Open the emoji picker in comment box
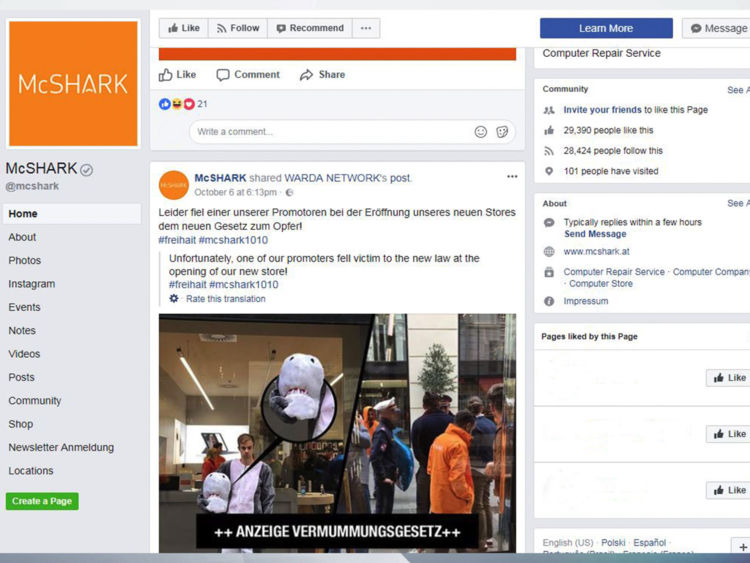The image size is (750, 563). (481, 132)
